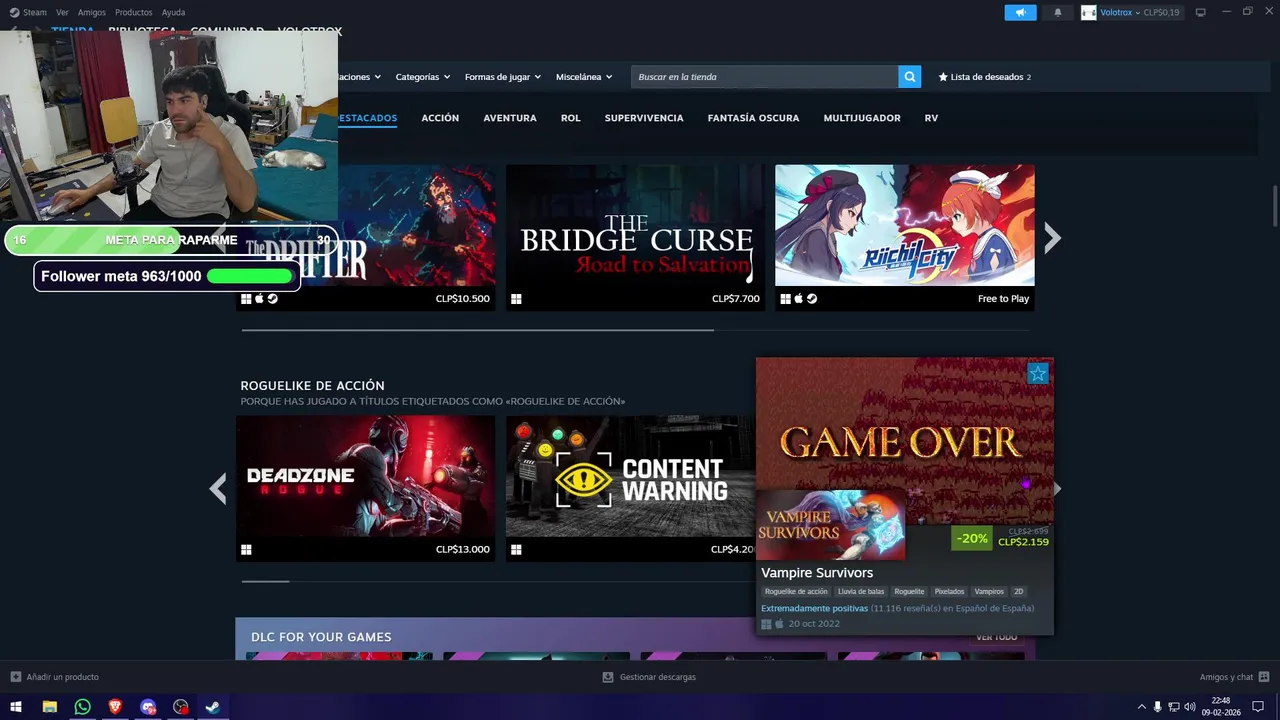The width and height of the screenshot is (1280, 720).
Task: Open the volume speaker tray icon
Action: coord(1190,707)
